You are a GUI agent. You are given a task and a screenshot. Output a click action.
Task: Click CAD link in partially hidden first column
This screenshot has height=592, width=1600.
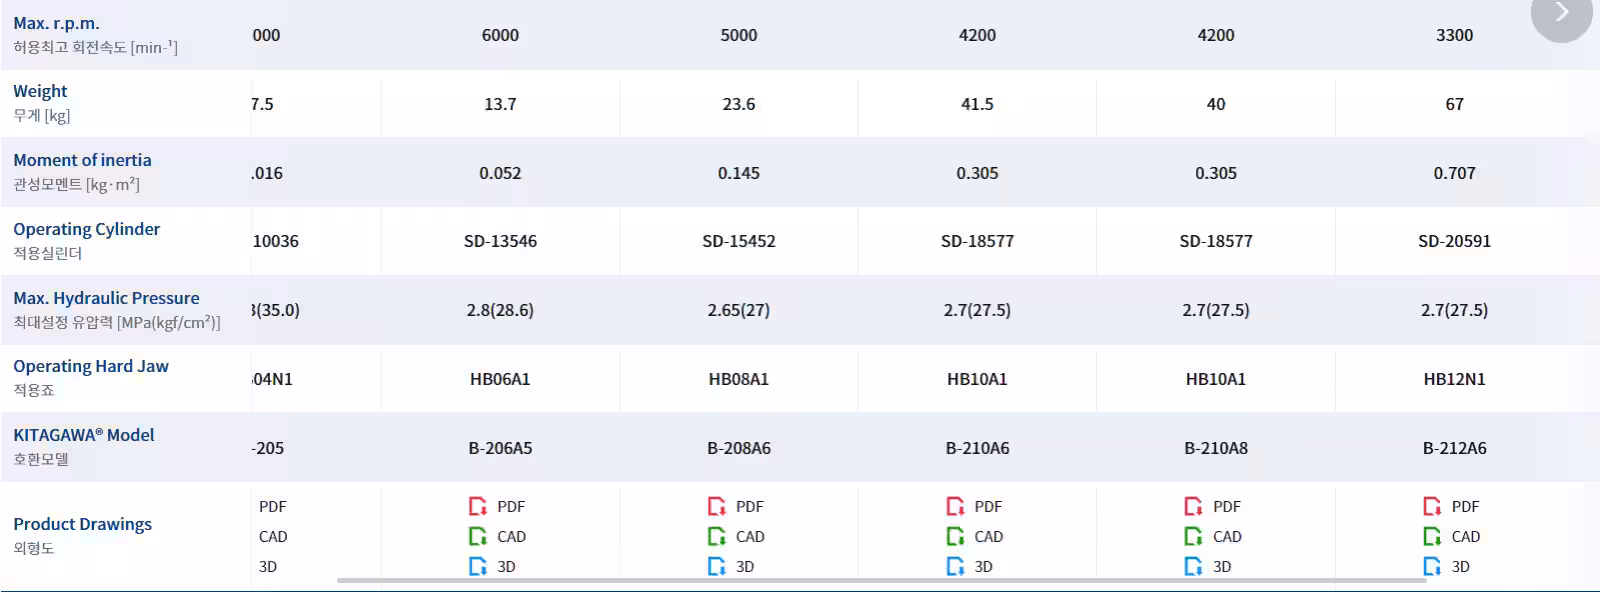pos(273,537)
